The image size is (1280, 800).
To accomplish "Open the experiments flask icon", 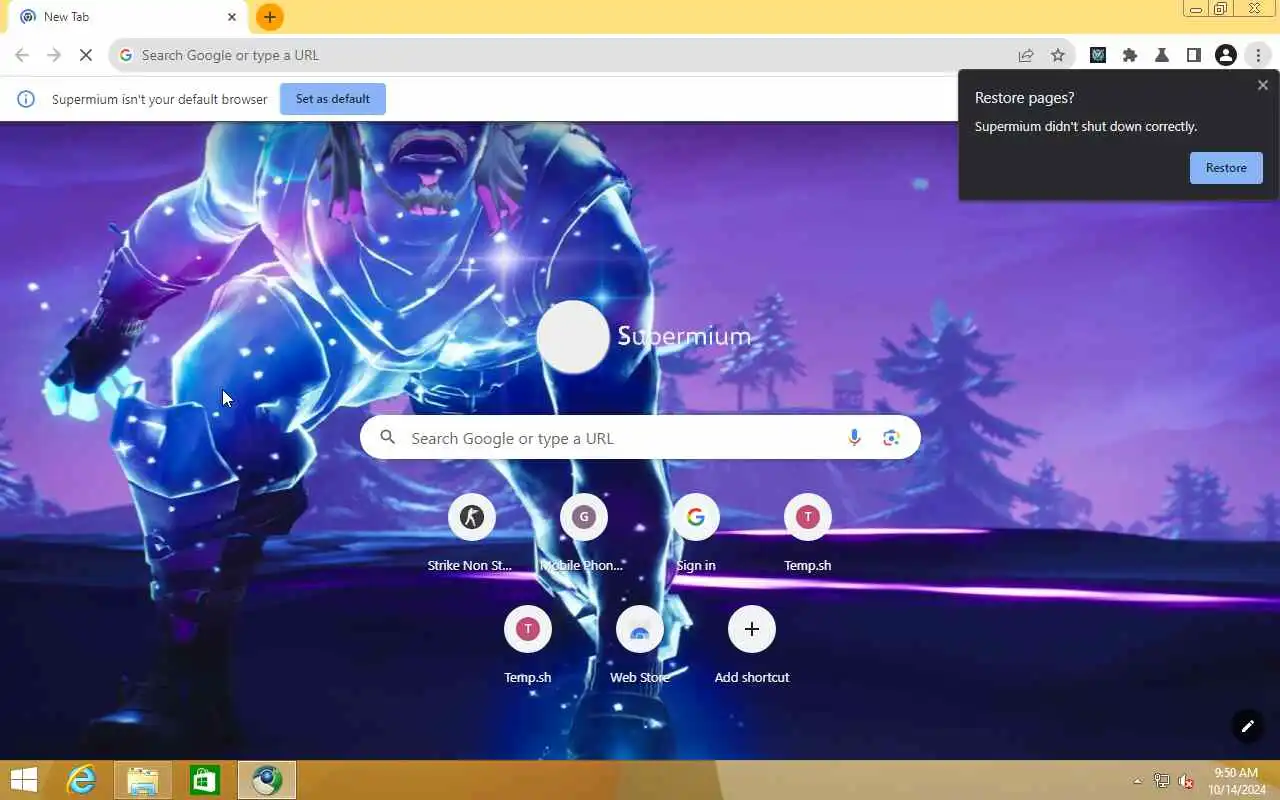I will 1162,55.
